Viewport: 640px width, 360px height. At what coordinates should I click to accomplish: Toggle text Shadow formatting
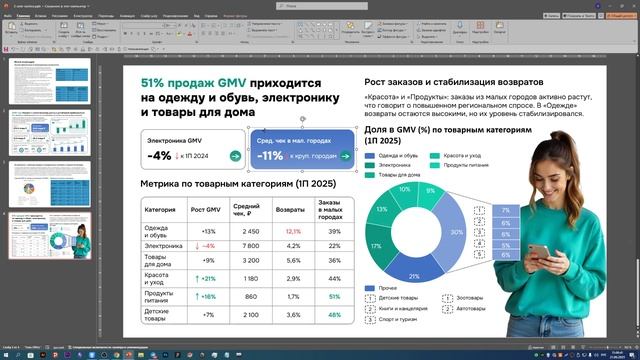(144, 33)
